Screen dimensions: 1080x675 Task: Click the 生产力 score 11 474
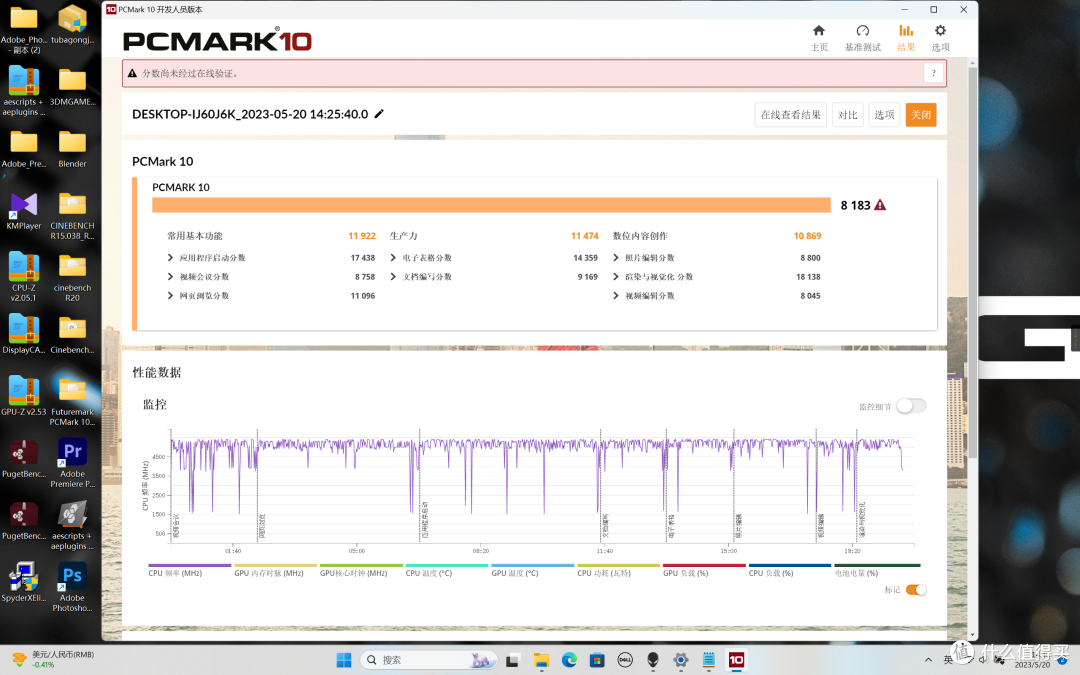point(585,236)
